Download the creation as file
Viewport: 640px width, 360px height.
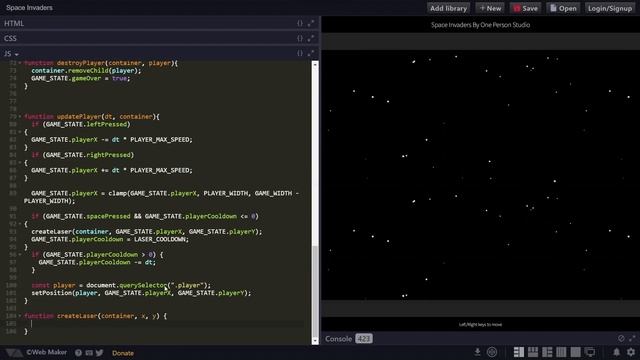pyautogui.click(x=477, y=352)
